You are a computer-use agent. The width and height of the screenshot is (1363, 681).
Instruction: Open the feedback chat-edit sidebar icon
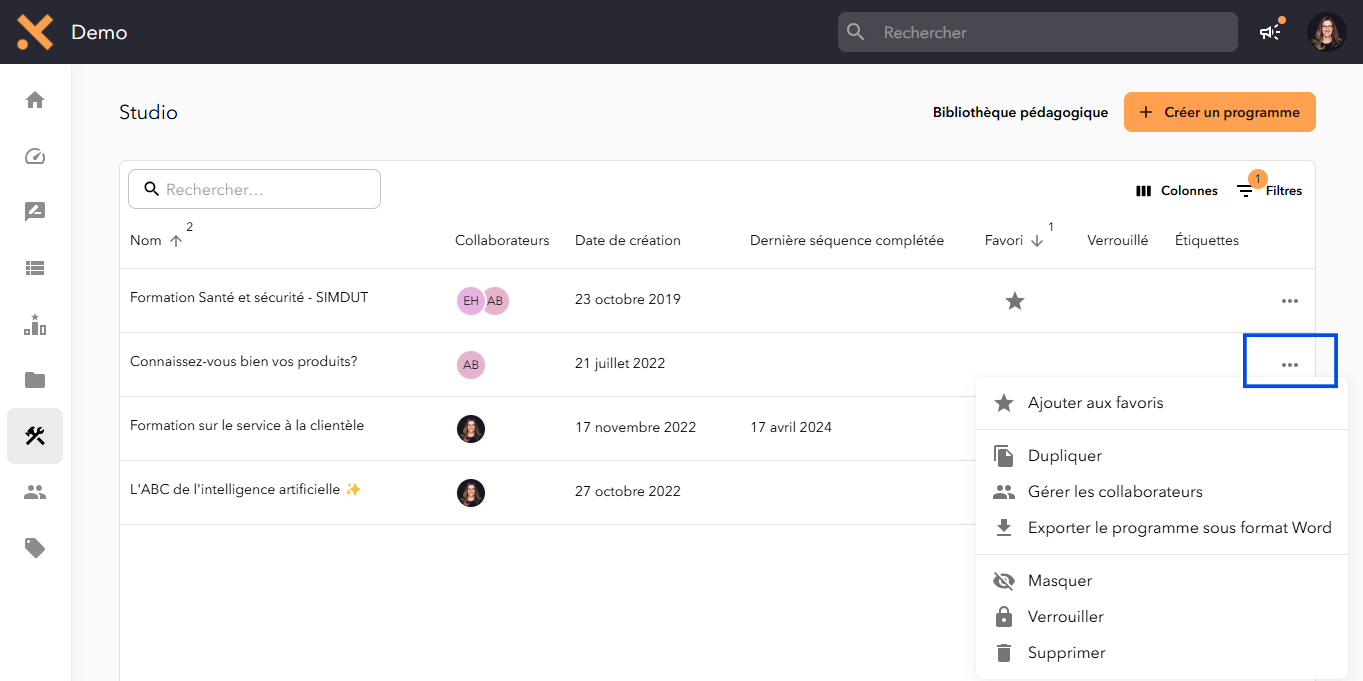pyautogui.click(x=35, y=212)
